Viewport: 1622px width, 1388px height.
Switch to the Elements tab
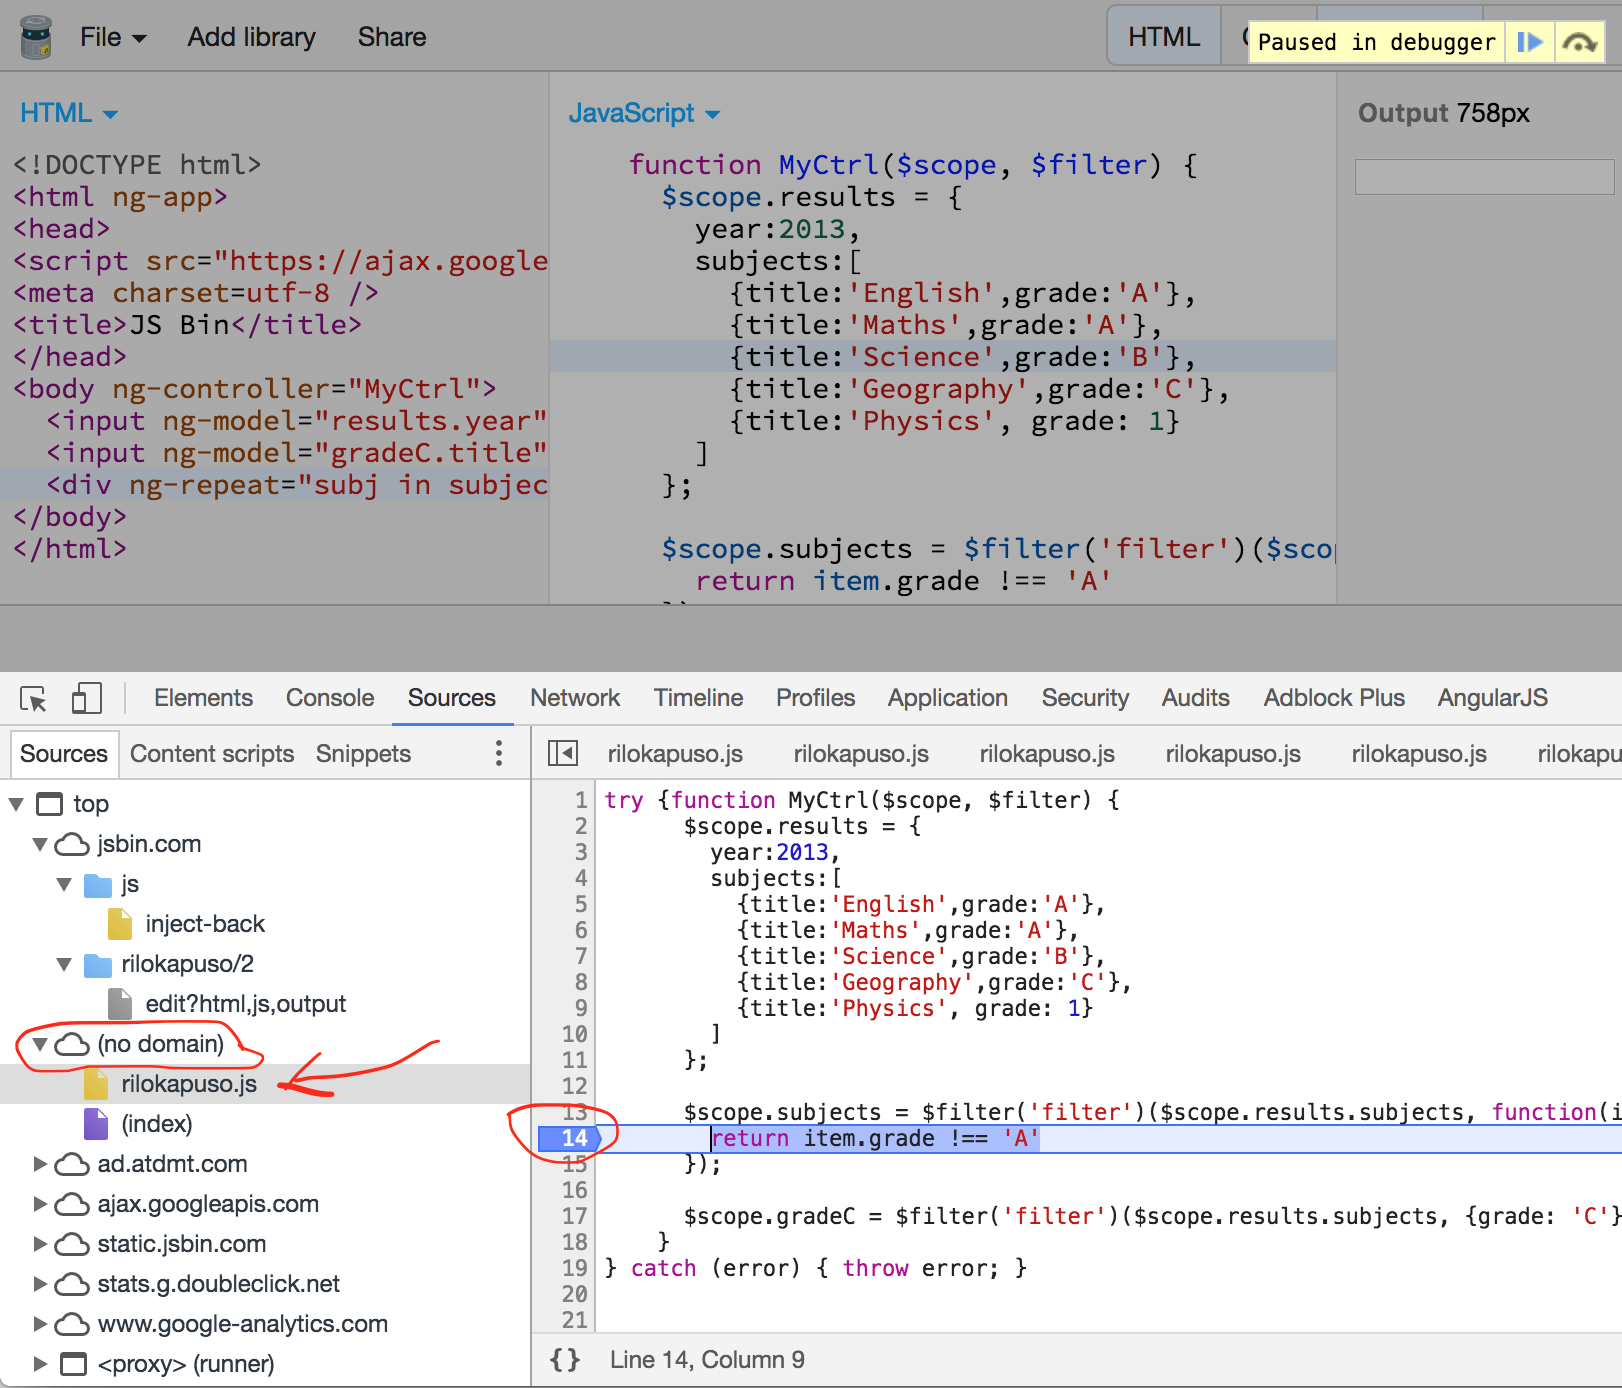click(203, 698)
